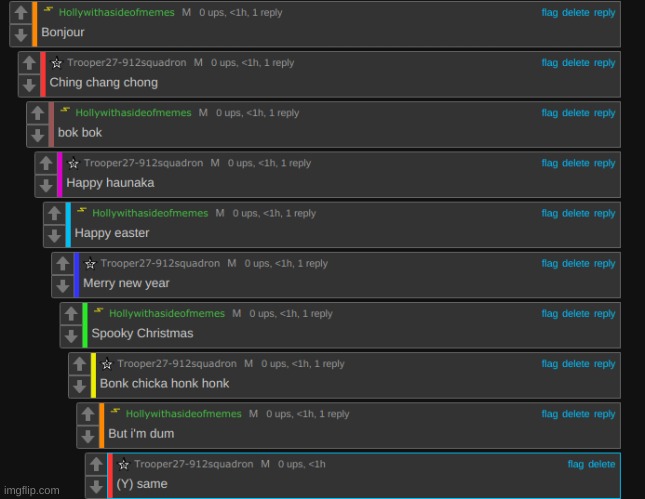Upvote the "Happy haunaka" comment
This screenshot has width=645, height=499.
tap(45, 164)
